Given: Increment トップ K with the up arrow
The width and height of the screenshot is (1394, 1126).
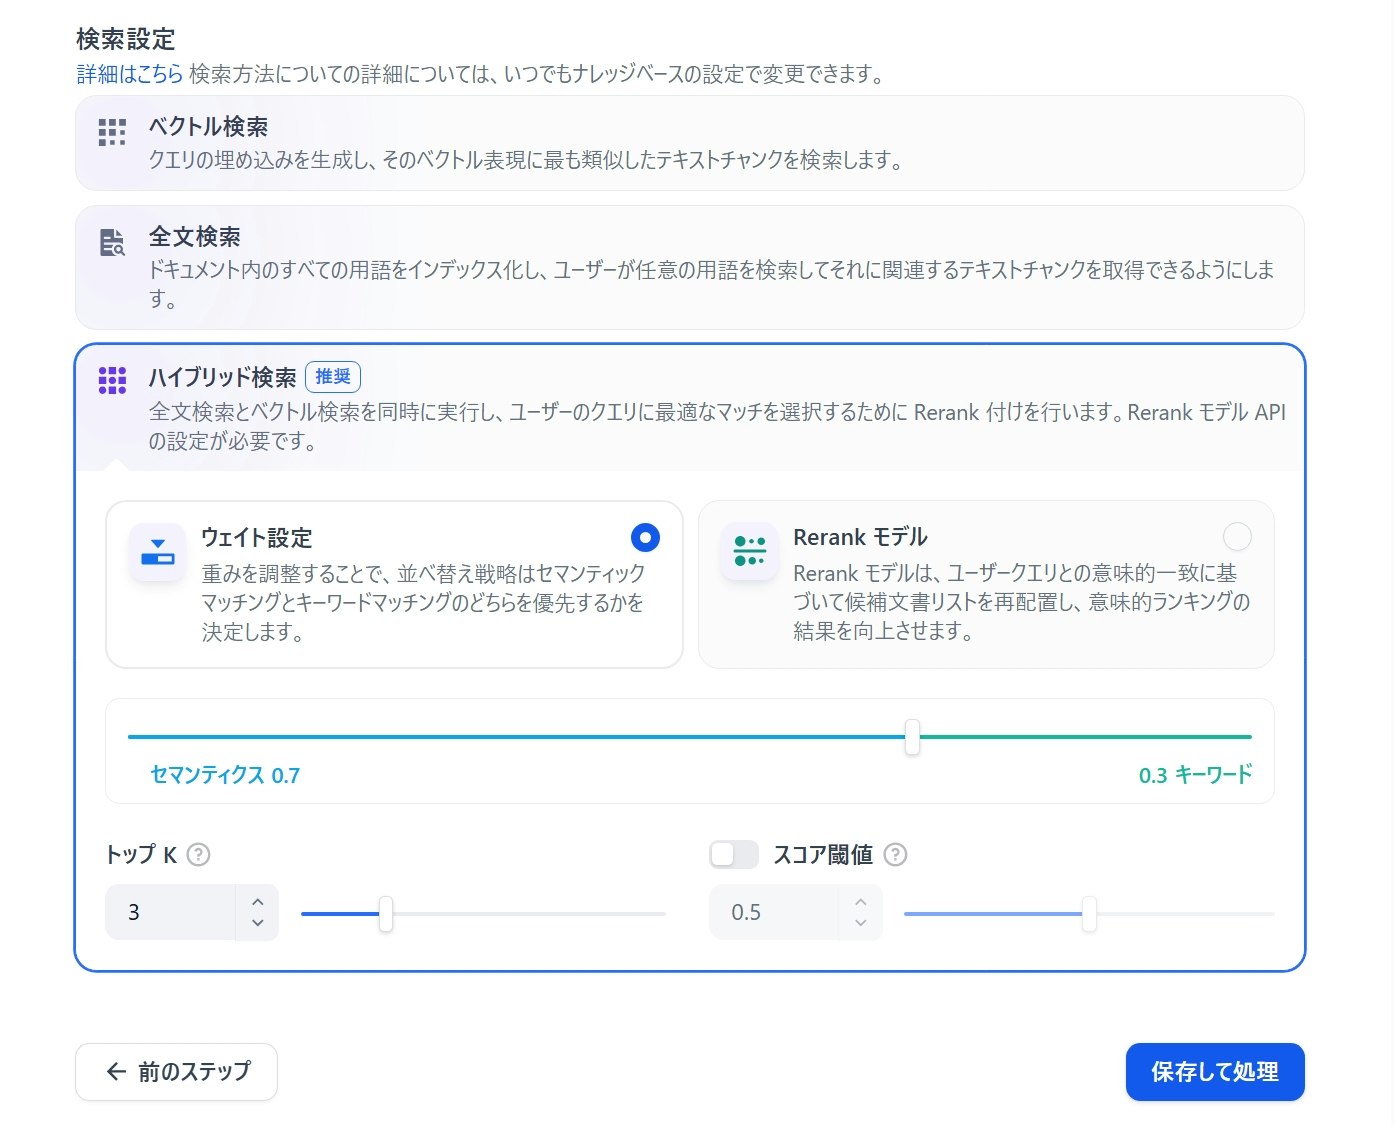Looking at the screenshot, I should pyautogui.click(x=258, y=902).
